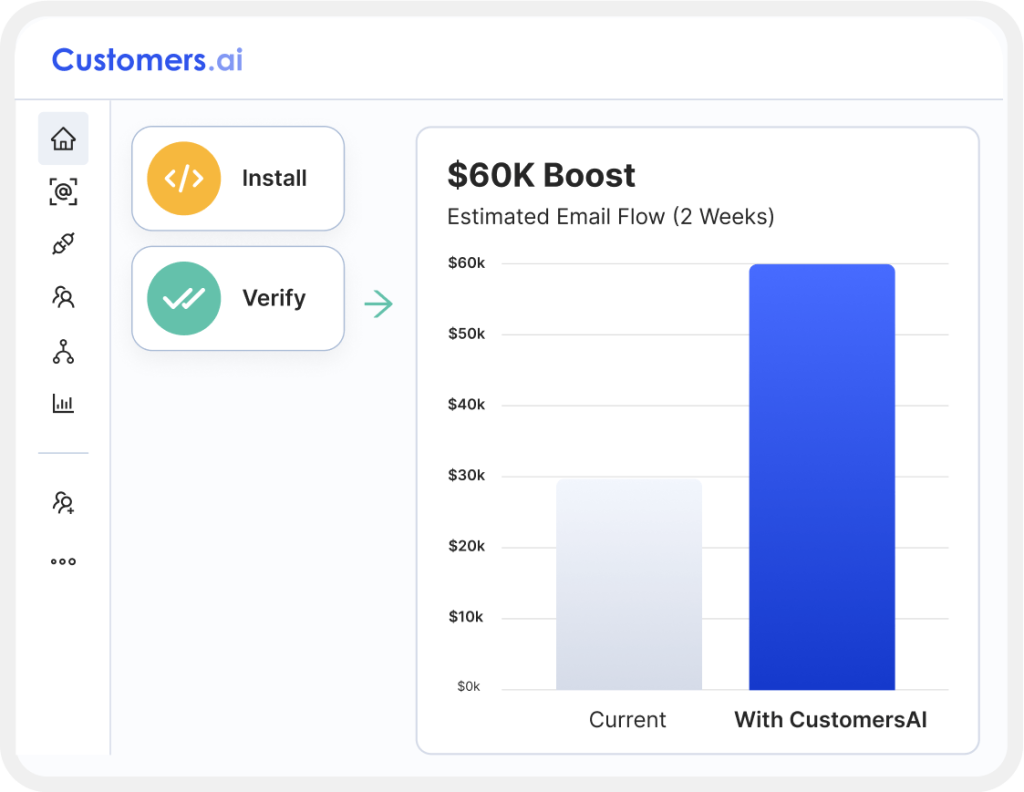Open the workflow hierarchy node icon
Viewport: 1024px width, 792px height.
point(63,351)
